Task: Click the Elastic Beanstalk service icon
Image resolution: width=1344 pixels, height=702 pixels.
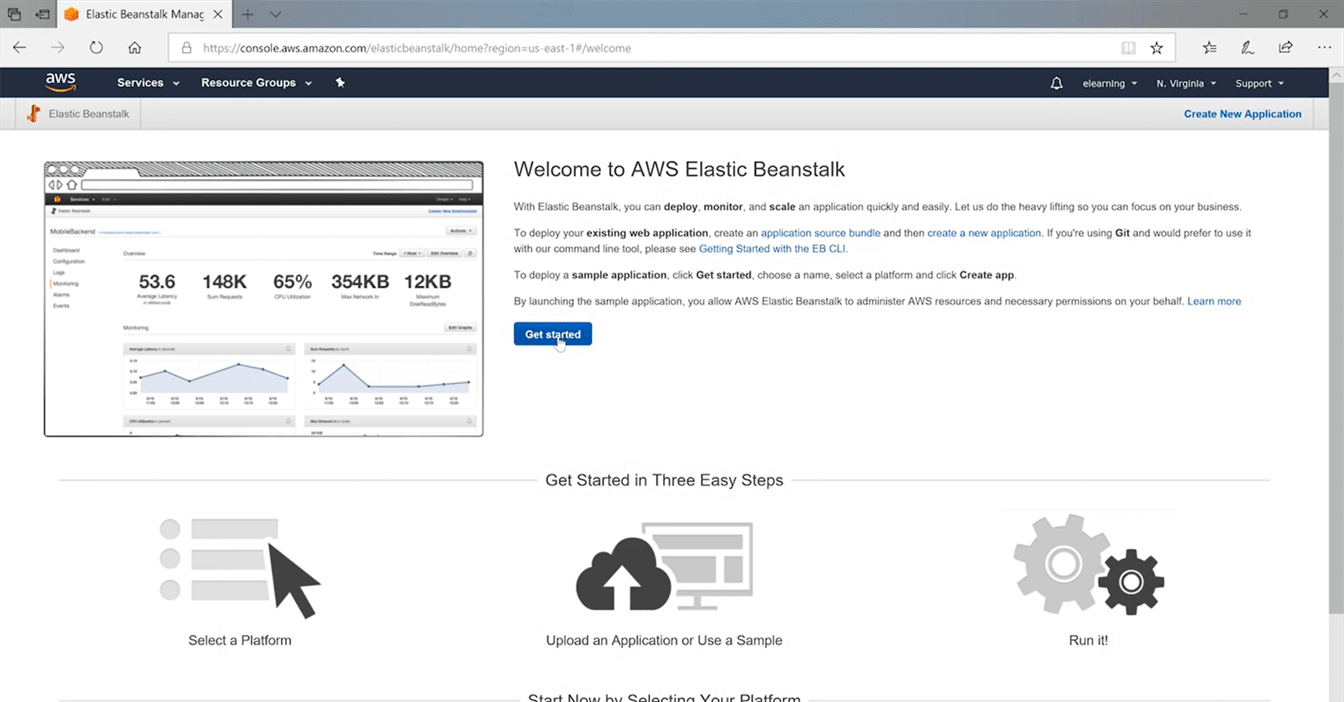Action: tap(34, 114)
